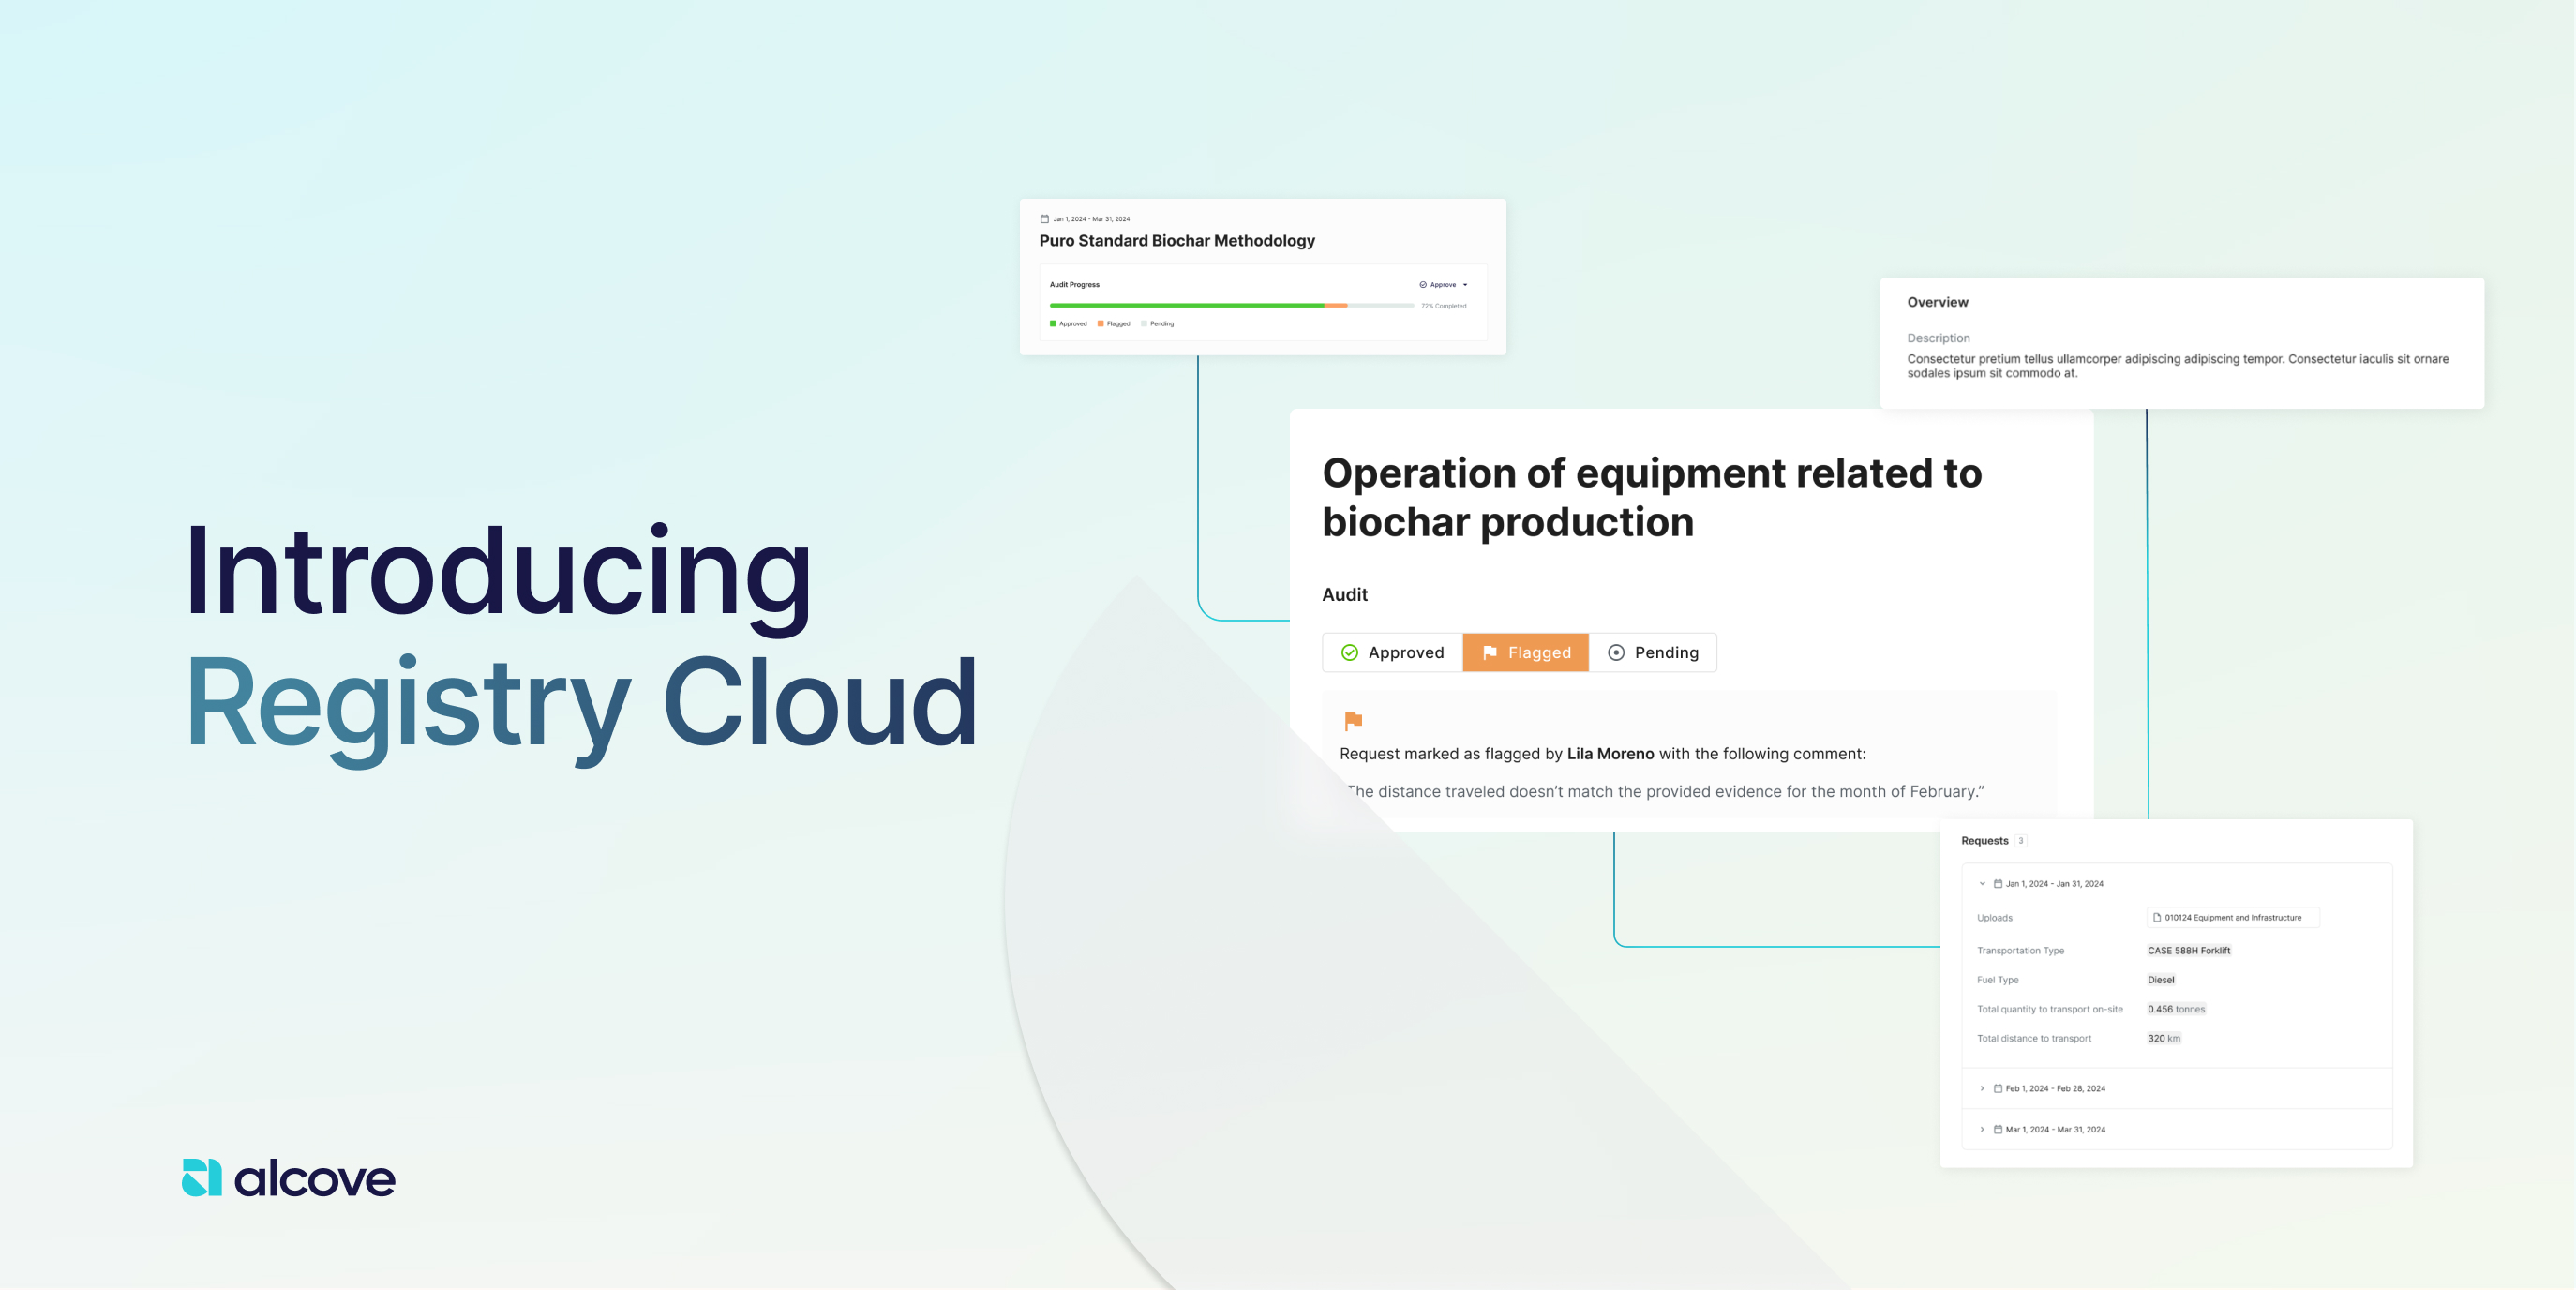
Task: Select the Flagged audit status
Action: [x=1525, y=652]
